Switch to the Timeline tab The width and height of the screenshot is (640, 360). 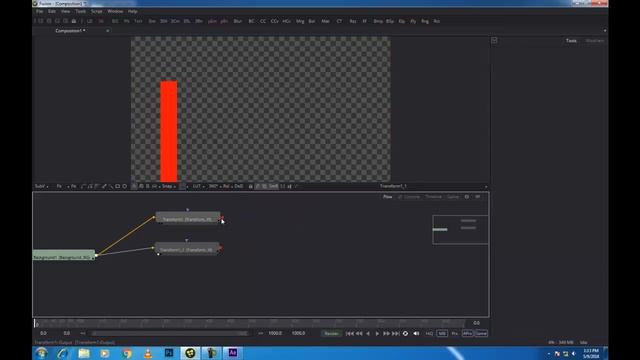point(433,197)
